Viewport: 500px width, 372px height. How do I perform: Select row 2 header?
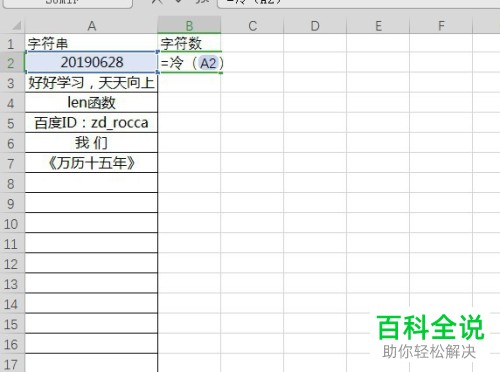pos(12,63)
